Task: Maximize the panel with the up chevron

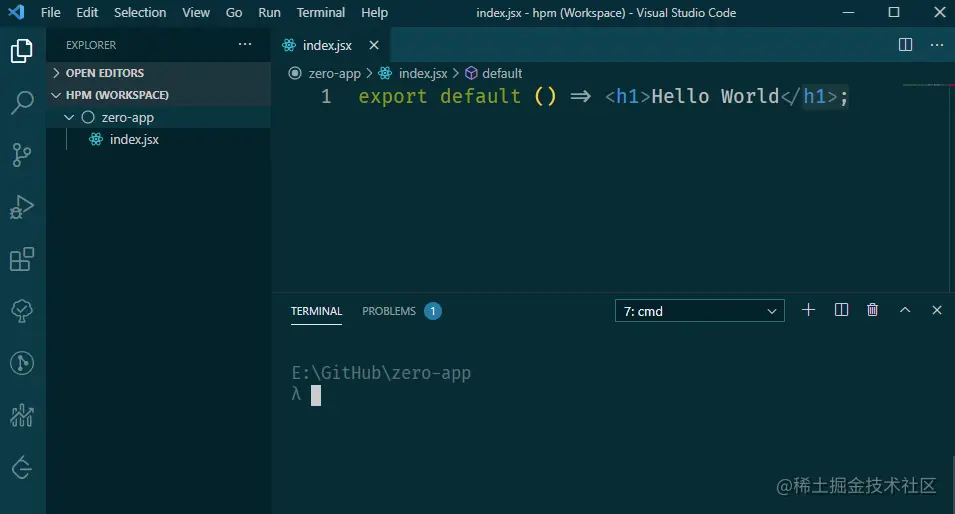Action: coord(905,310)
